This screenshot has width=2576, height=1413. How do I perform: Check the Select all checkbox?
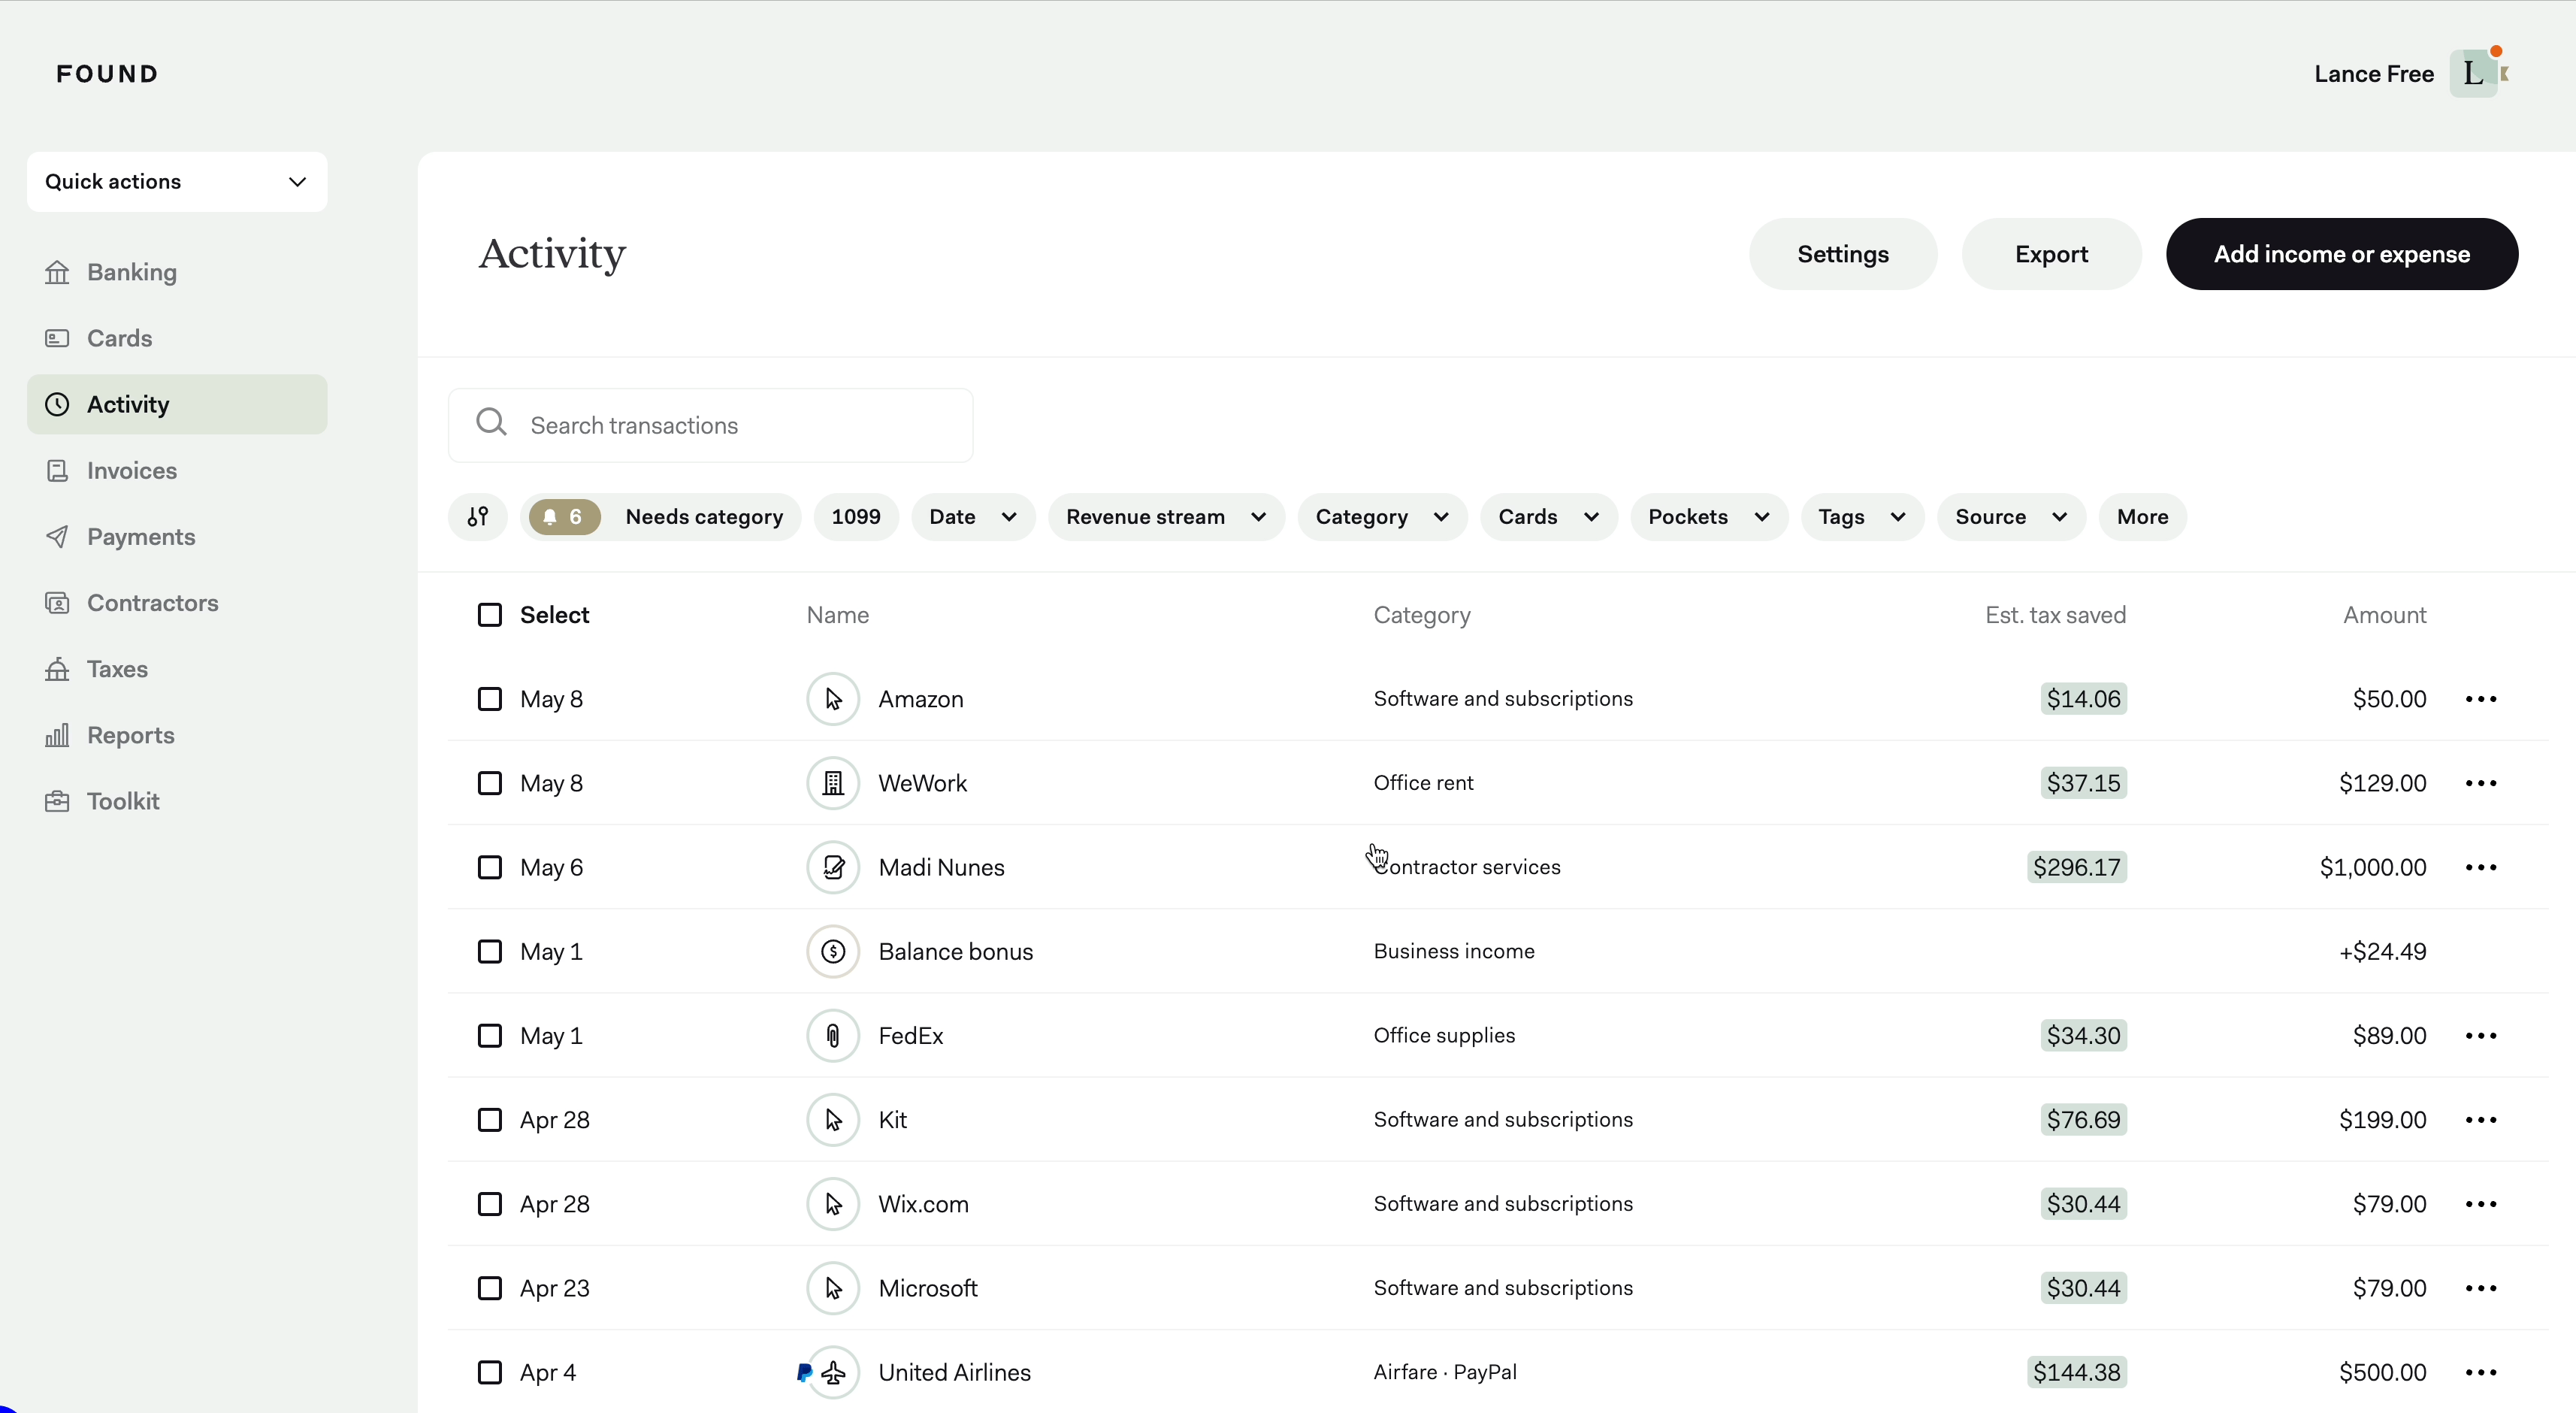[x=490, y=615]
